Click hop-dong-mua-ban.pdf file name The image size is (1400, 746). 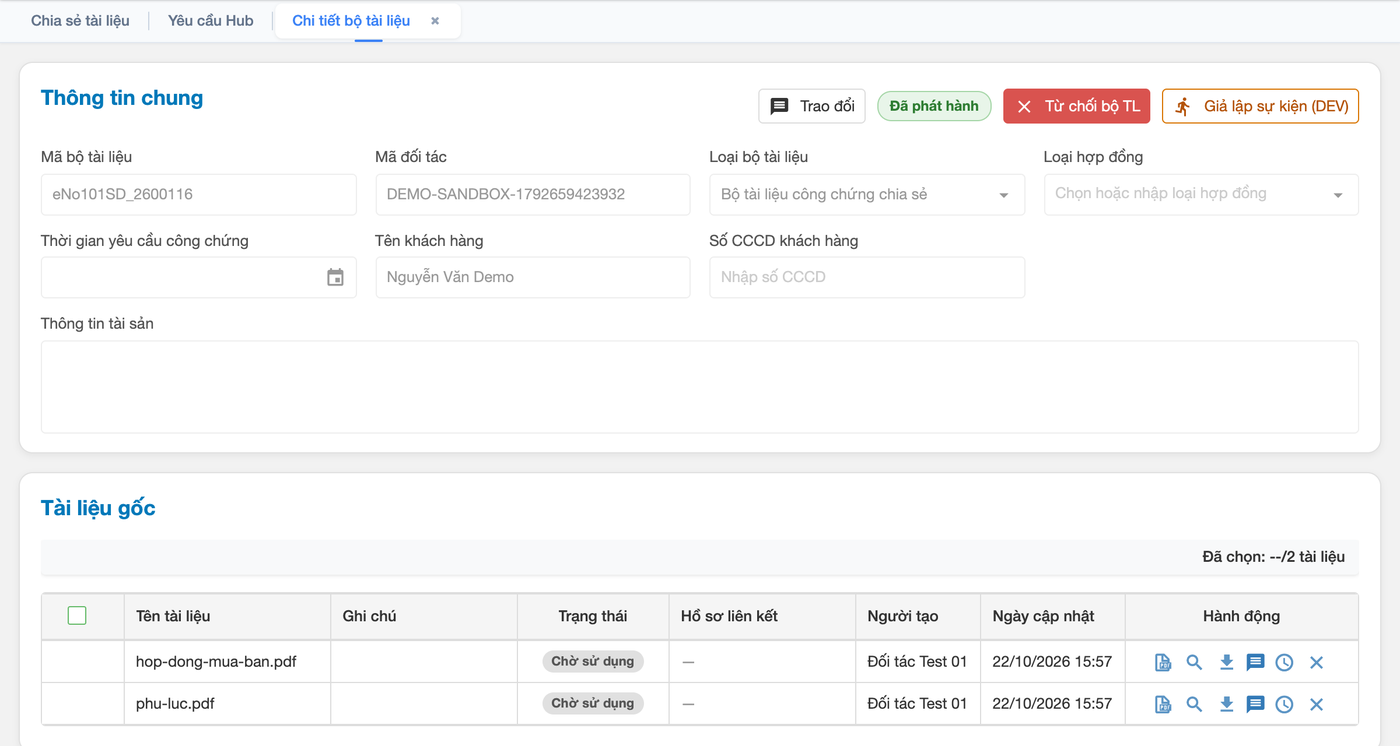click(x=216, y=662)
